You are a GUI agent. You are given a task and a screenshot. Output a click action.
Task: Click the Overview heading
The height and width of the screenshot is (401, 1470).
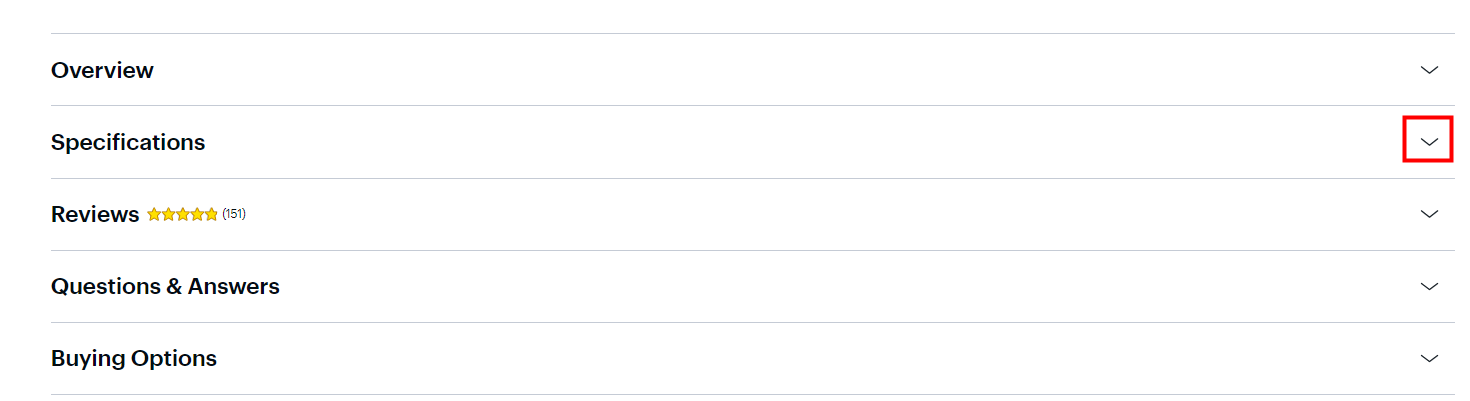click(102, 70)
